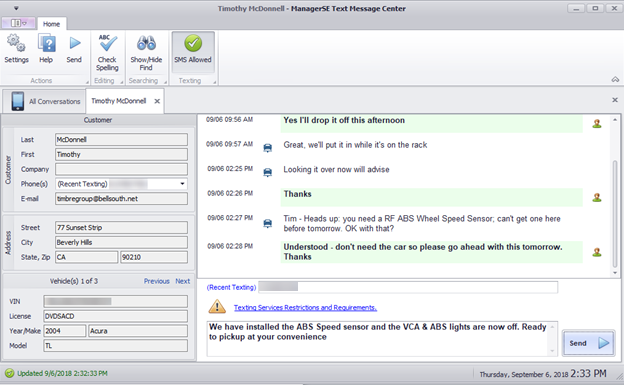Click into the message compose box
Screen dimensions: 624x385
[x=382, y=338]
